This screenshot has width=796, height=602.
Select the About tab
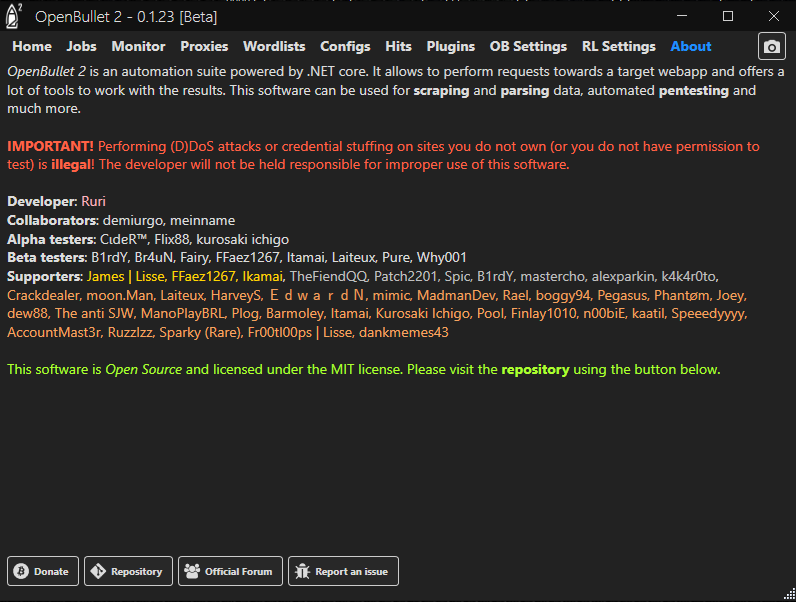pos(691,46)
